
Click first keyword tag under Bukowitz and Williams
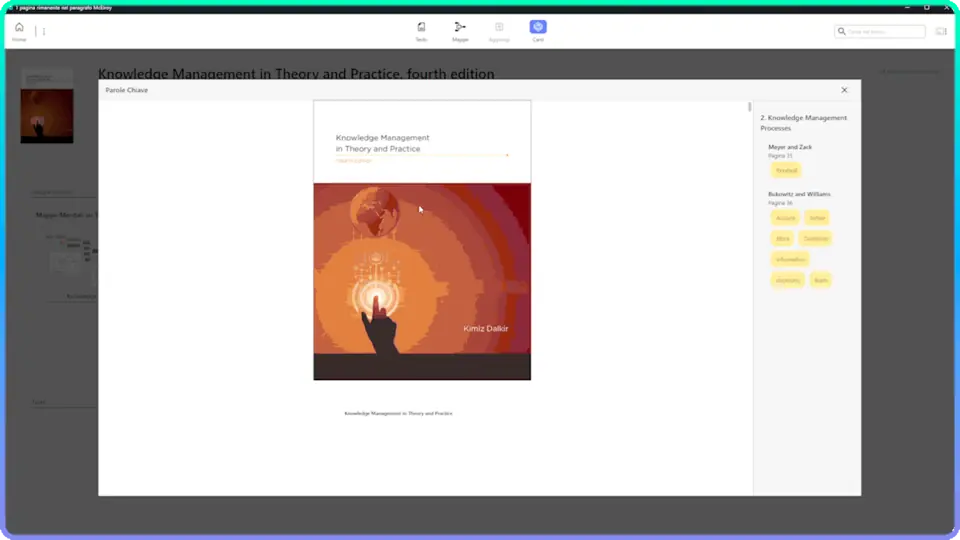pos(786,218)
